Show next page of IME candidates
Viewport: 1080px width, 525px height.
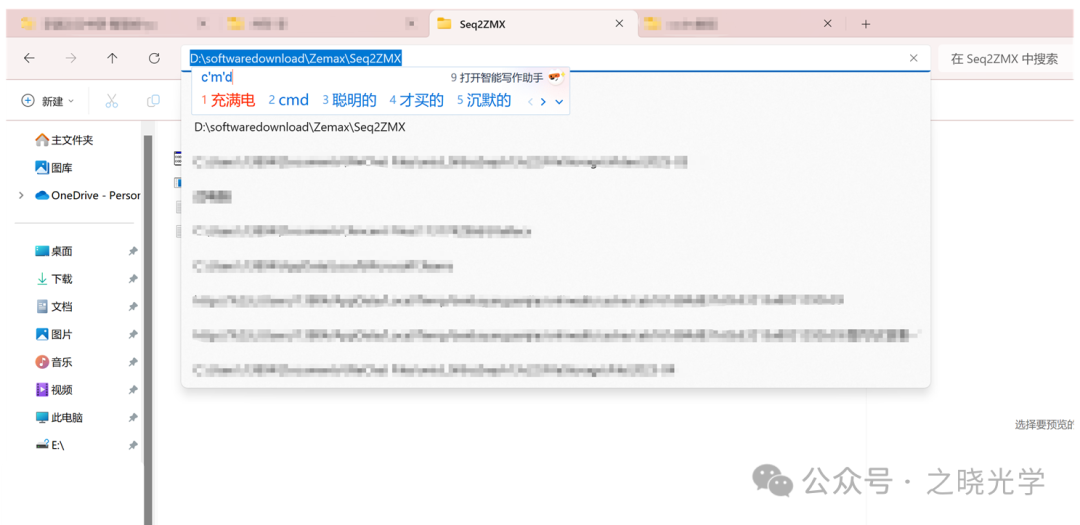click(543, 101)
